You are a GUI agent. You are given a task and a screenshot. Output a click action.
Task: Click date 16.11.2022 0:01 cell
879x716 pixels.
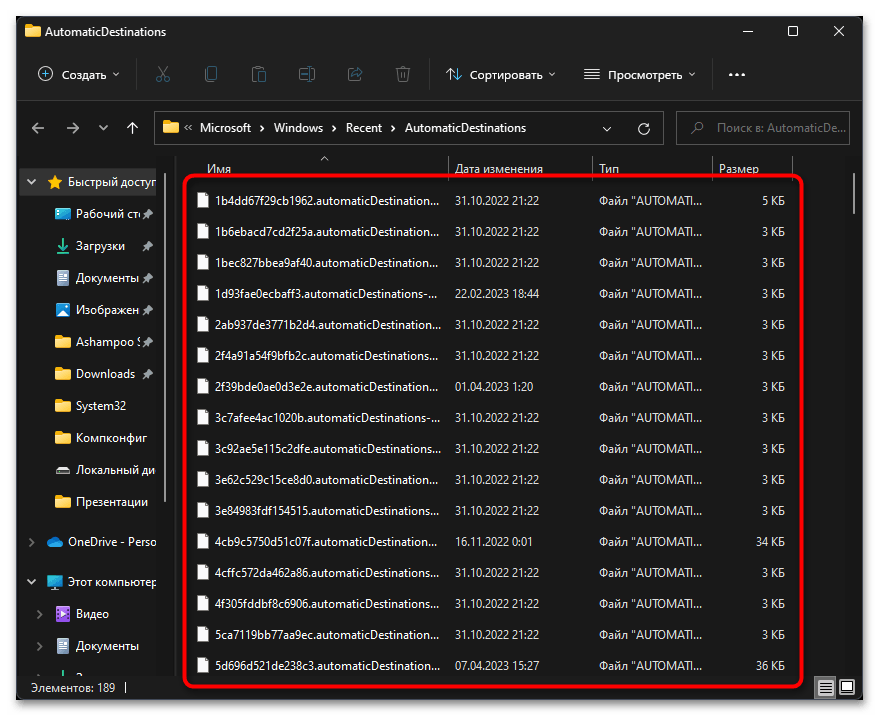click(x=493, y=542)
